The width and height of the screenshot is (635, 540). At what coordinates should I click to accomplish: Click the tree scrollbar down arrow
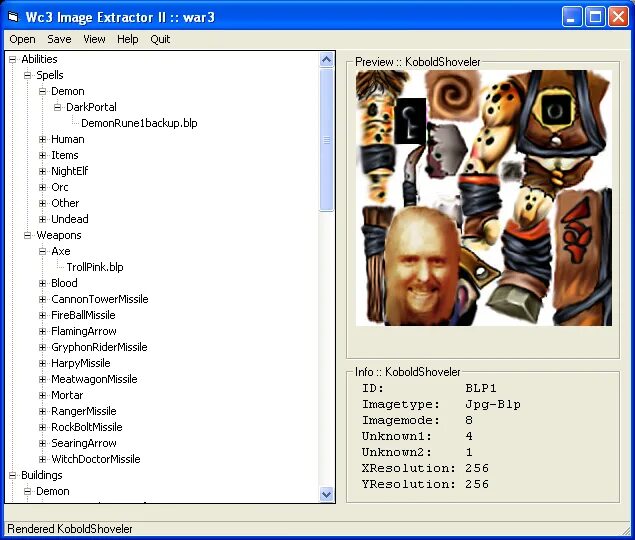(x=326, y=494)
